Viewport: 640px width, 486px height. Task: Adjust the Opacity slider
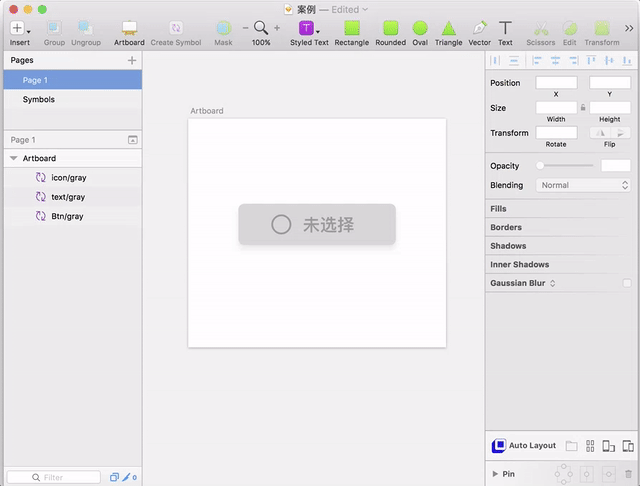click(x=564, y=166)
